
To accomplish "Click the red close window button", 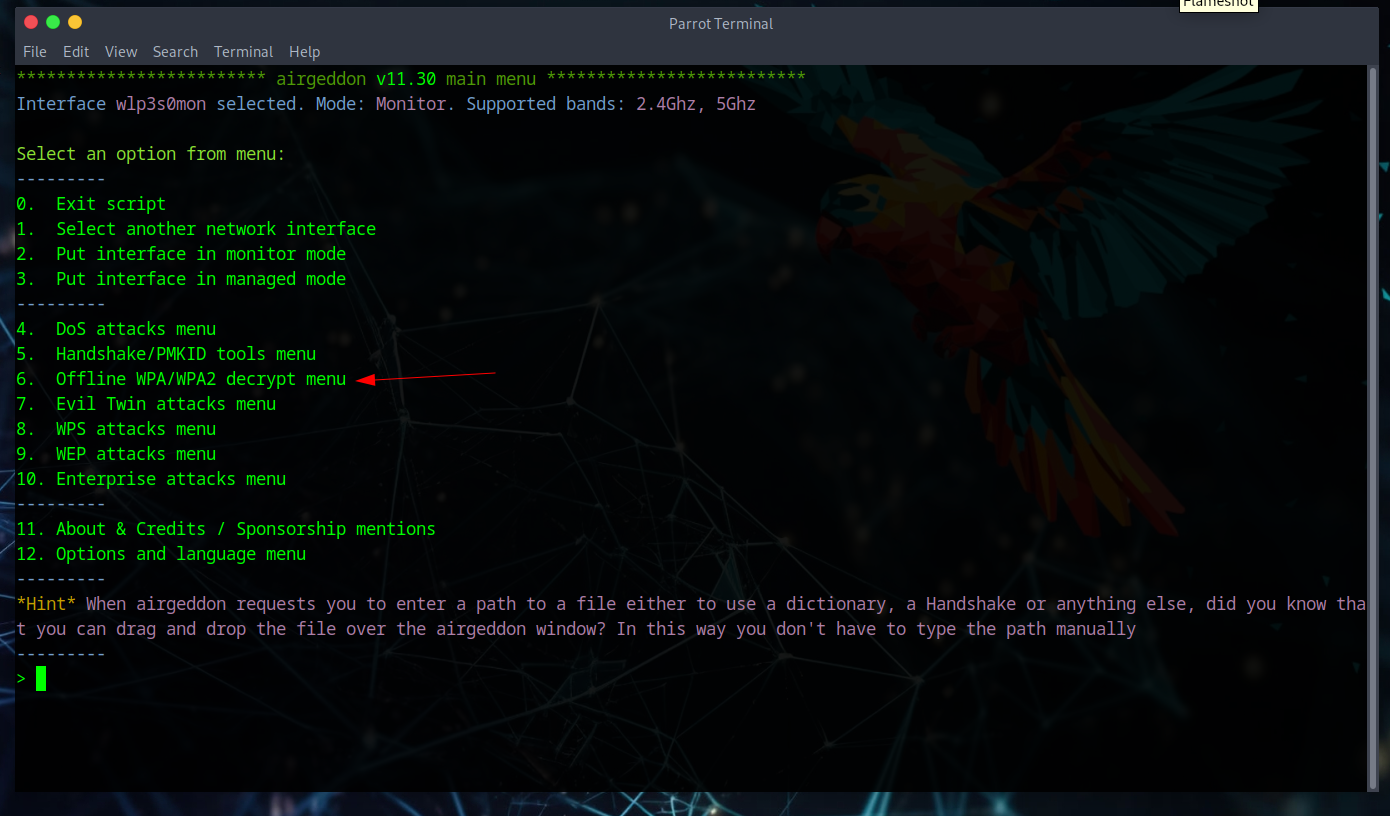I will pyautogui.click(x=31, y=22).
